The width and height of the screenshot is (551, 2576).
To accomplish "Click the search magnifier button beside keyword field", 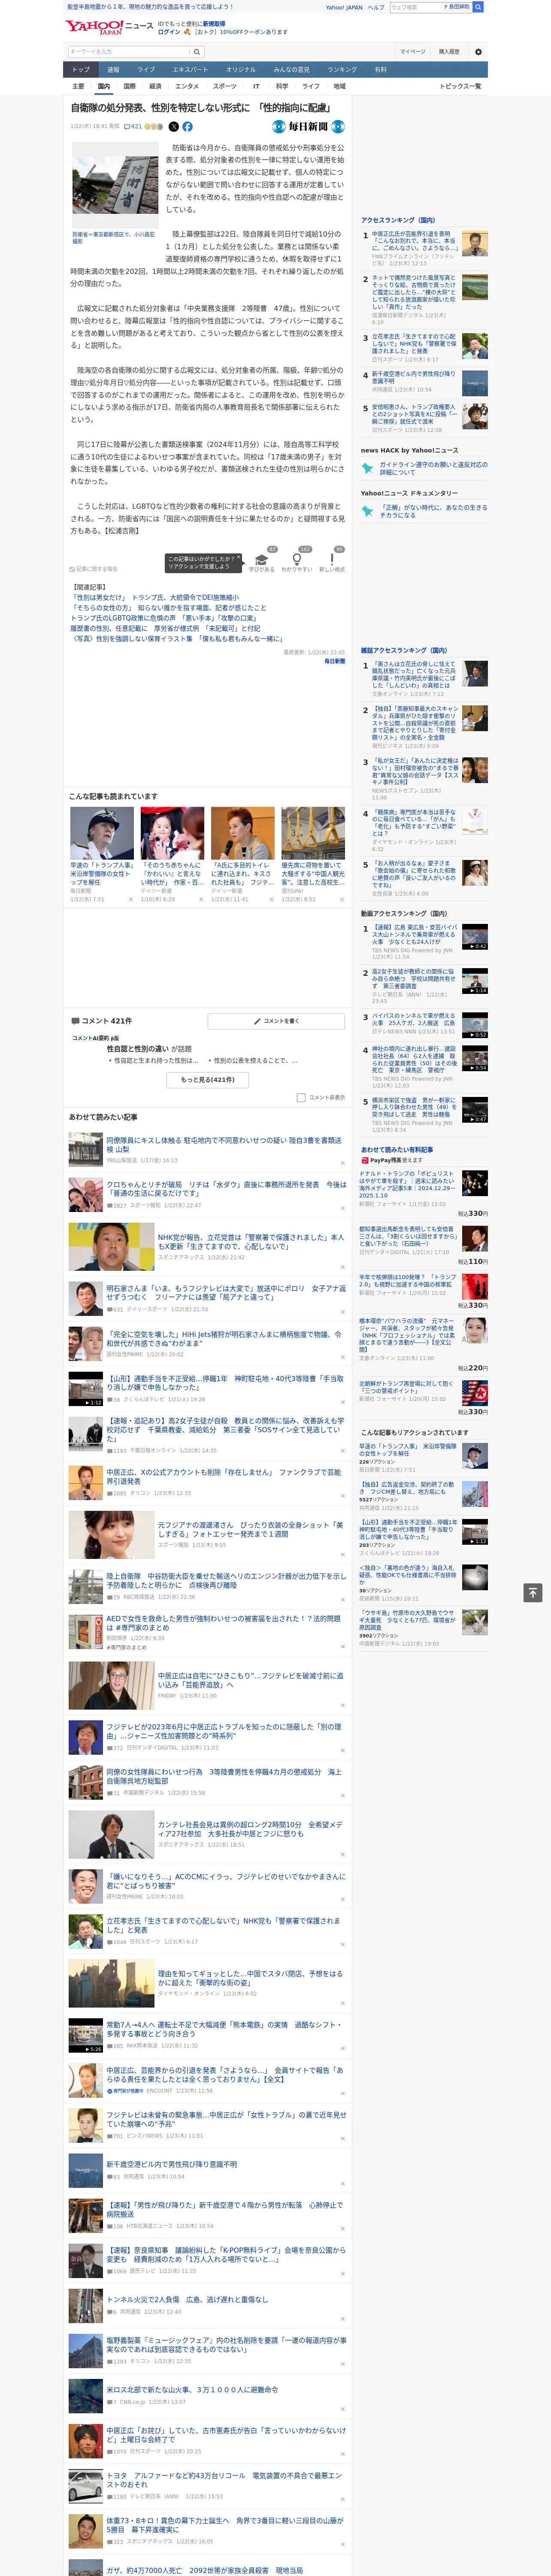I will pyautogui.click(x=196, y=52).
